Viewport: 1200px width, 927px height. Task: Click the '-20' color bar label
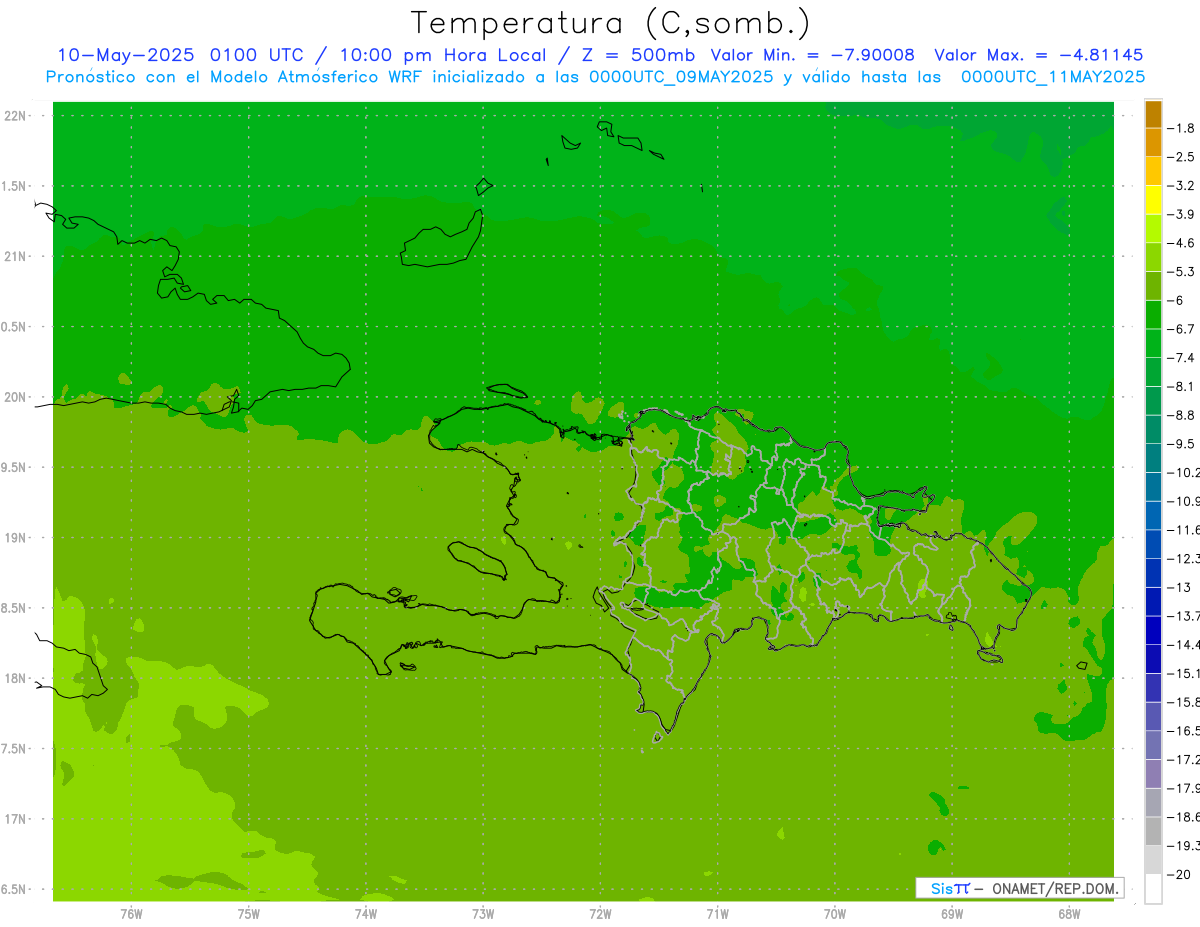coord(1177,875)
